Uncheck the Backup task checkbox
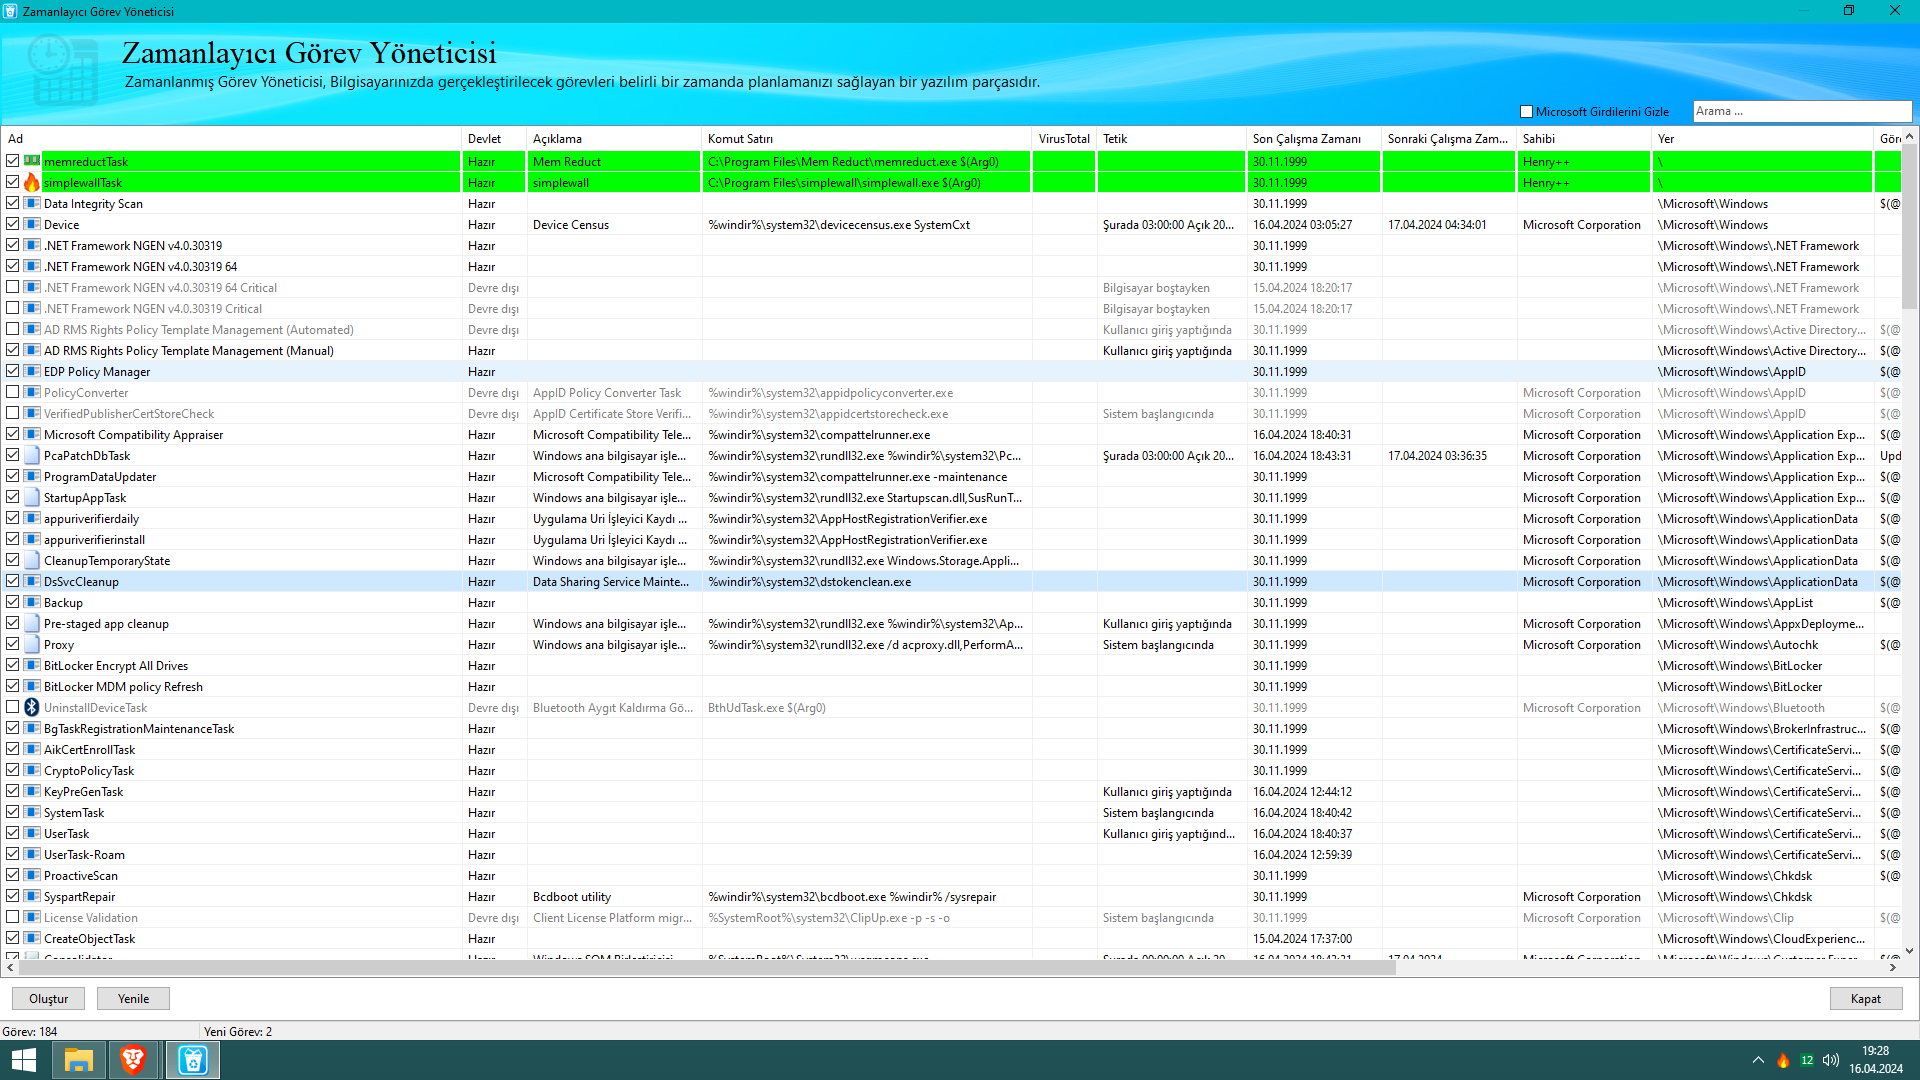 (13, 602)
